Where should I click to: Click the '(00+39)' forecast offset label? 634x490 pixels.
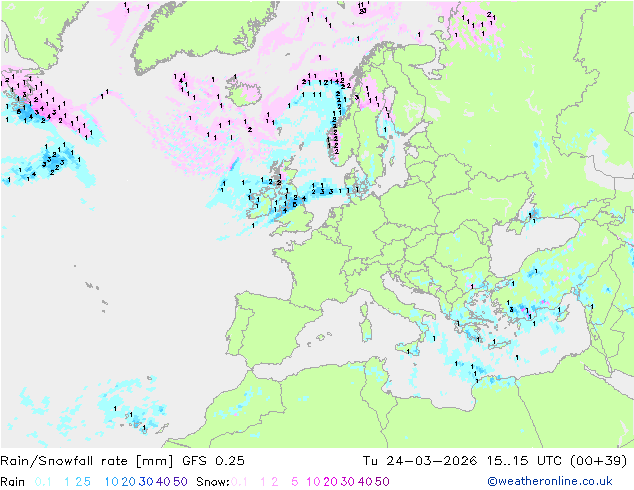598,461
